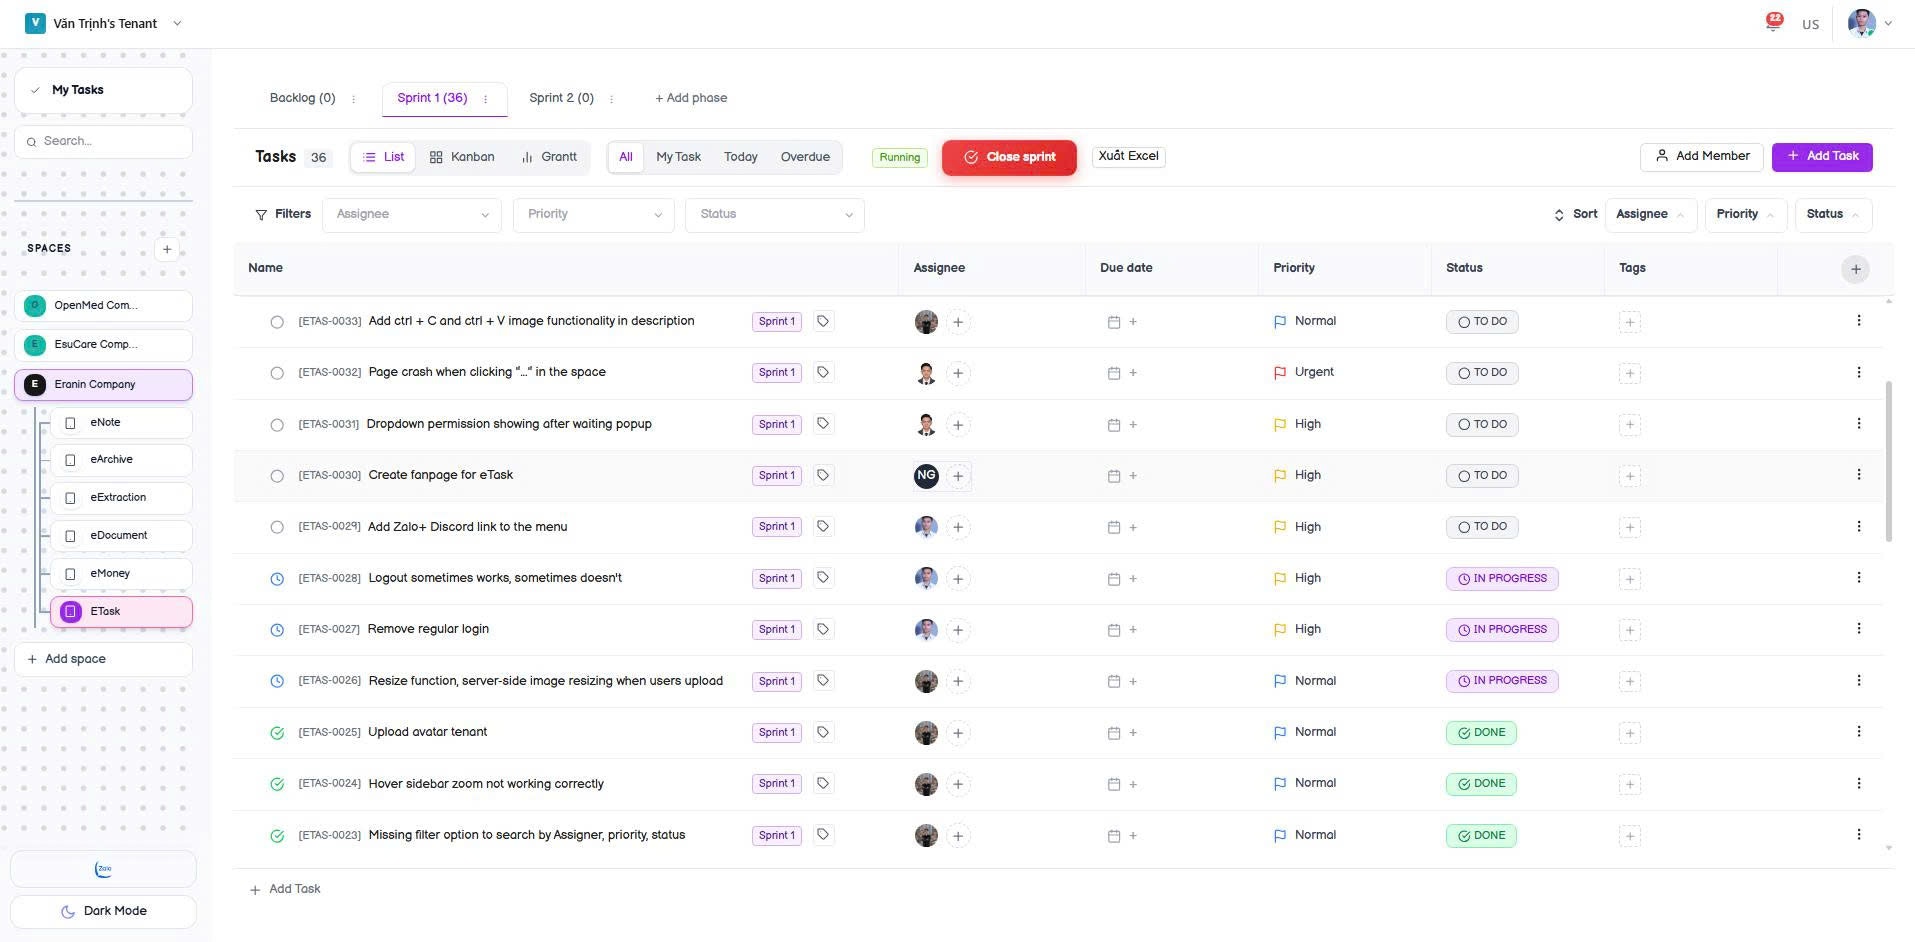Image resolution: width=1915 pixels, height=942 pixels.
Task: Click the done checkmark on ETAS-0025
Action: [x=277, y=732]
